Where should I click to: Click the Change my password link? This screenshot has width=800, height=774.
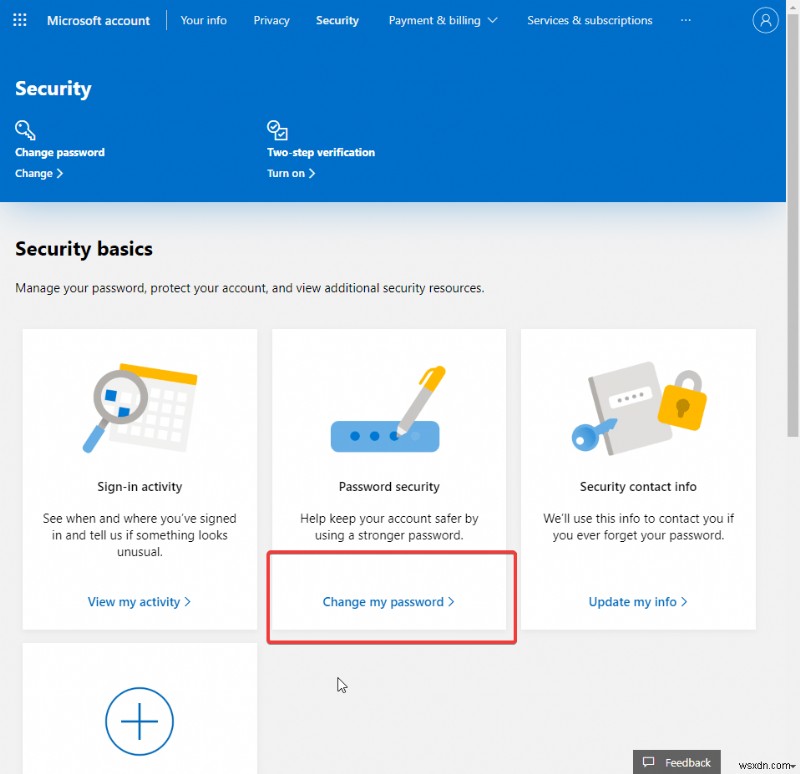pyautogui.click(x=390, y=602)
